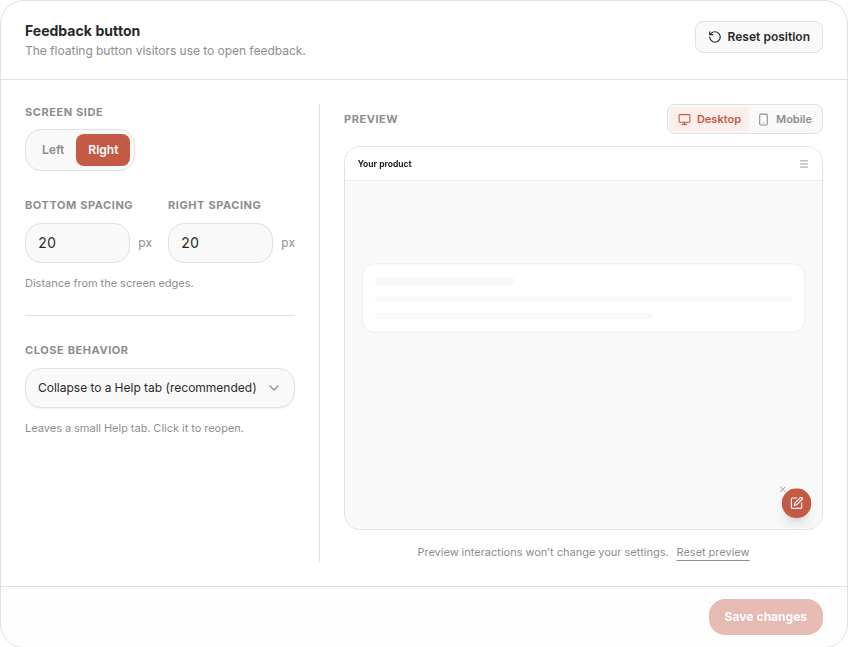The image size is (848, 647).
Task: Select the Right screen side option
Action: coord(103,150)
